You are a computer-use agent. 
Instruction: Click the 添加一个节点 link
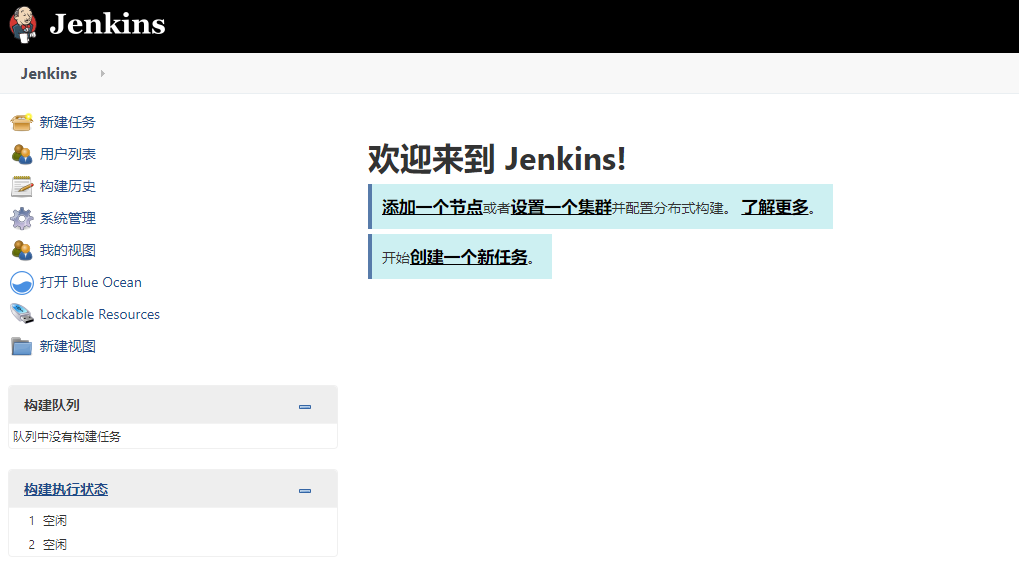click(432, 207)
